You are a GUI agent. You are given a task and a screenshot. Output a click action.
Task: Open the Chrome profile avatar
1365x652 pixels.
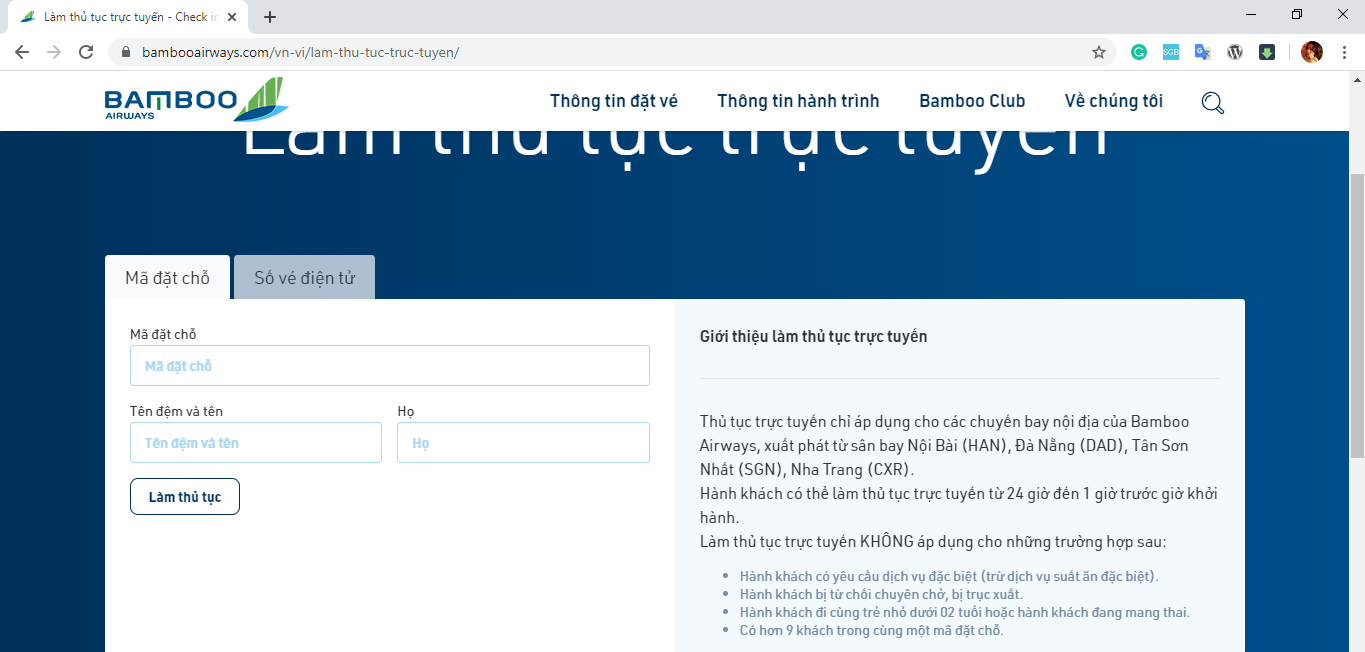click(1311, 52)
